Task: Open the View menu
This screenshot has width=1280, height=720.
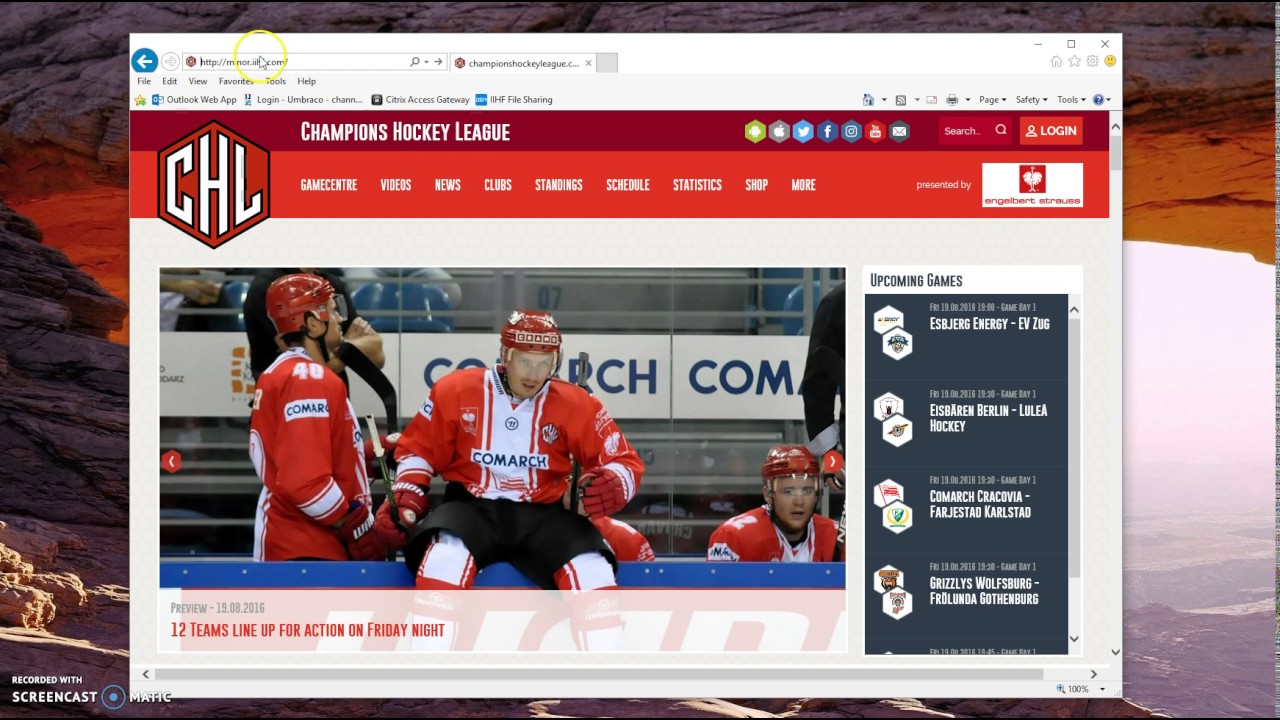Action: point(198,81)
